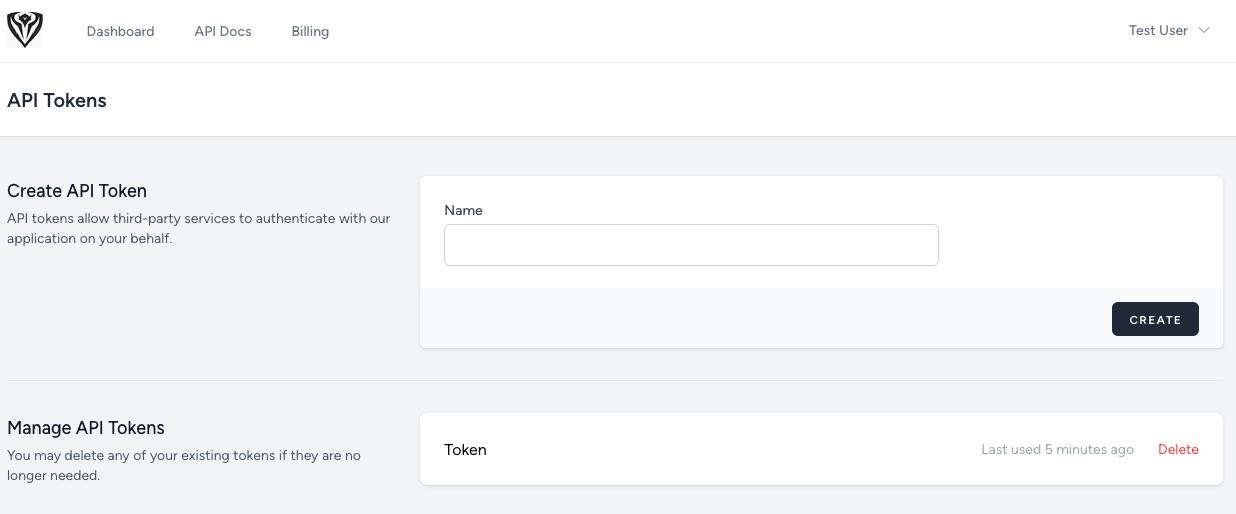
Task: Click the Manage API Tokens section title
Action: pos(86,428)
